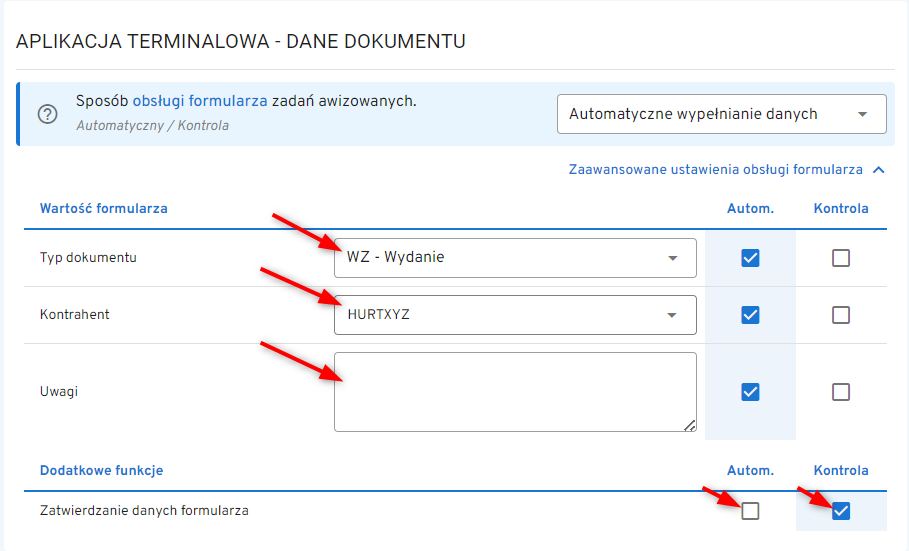Click the resize handle of the Uwagi textarea
Screen dimensions: 909x551
point(689,425)
